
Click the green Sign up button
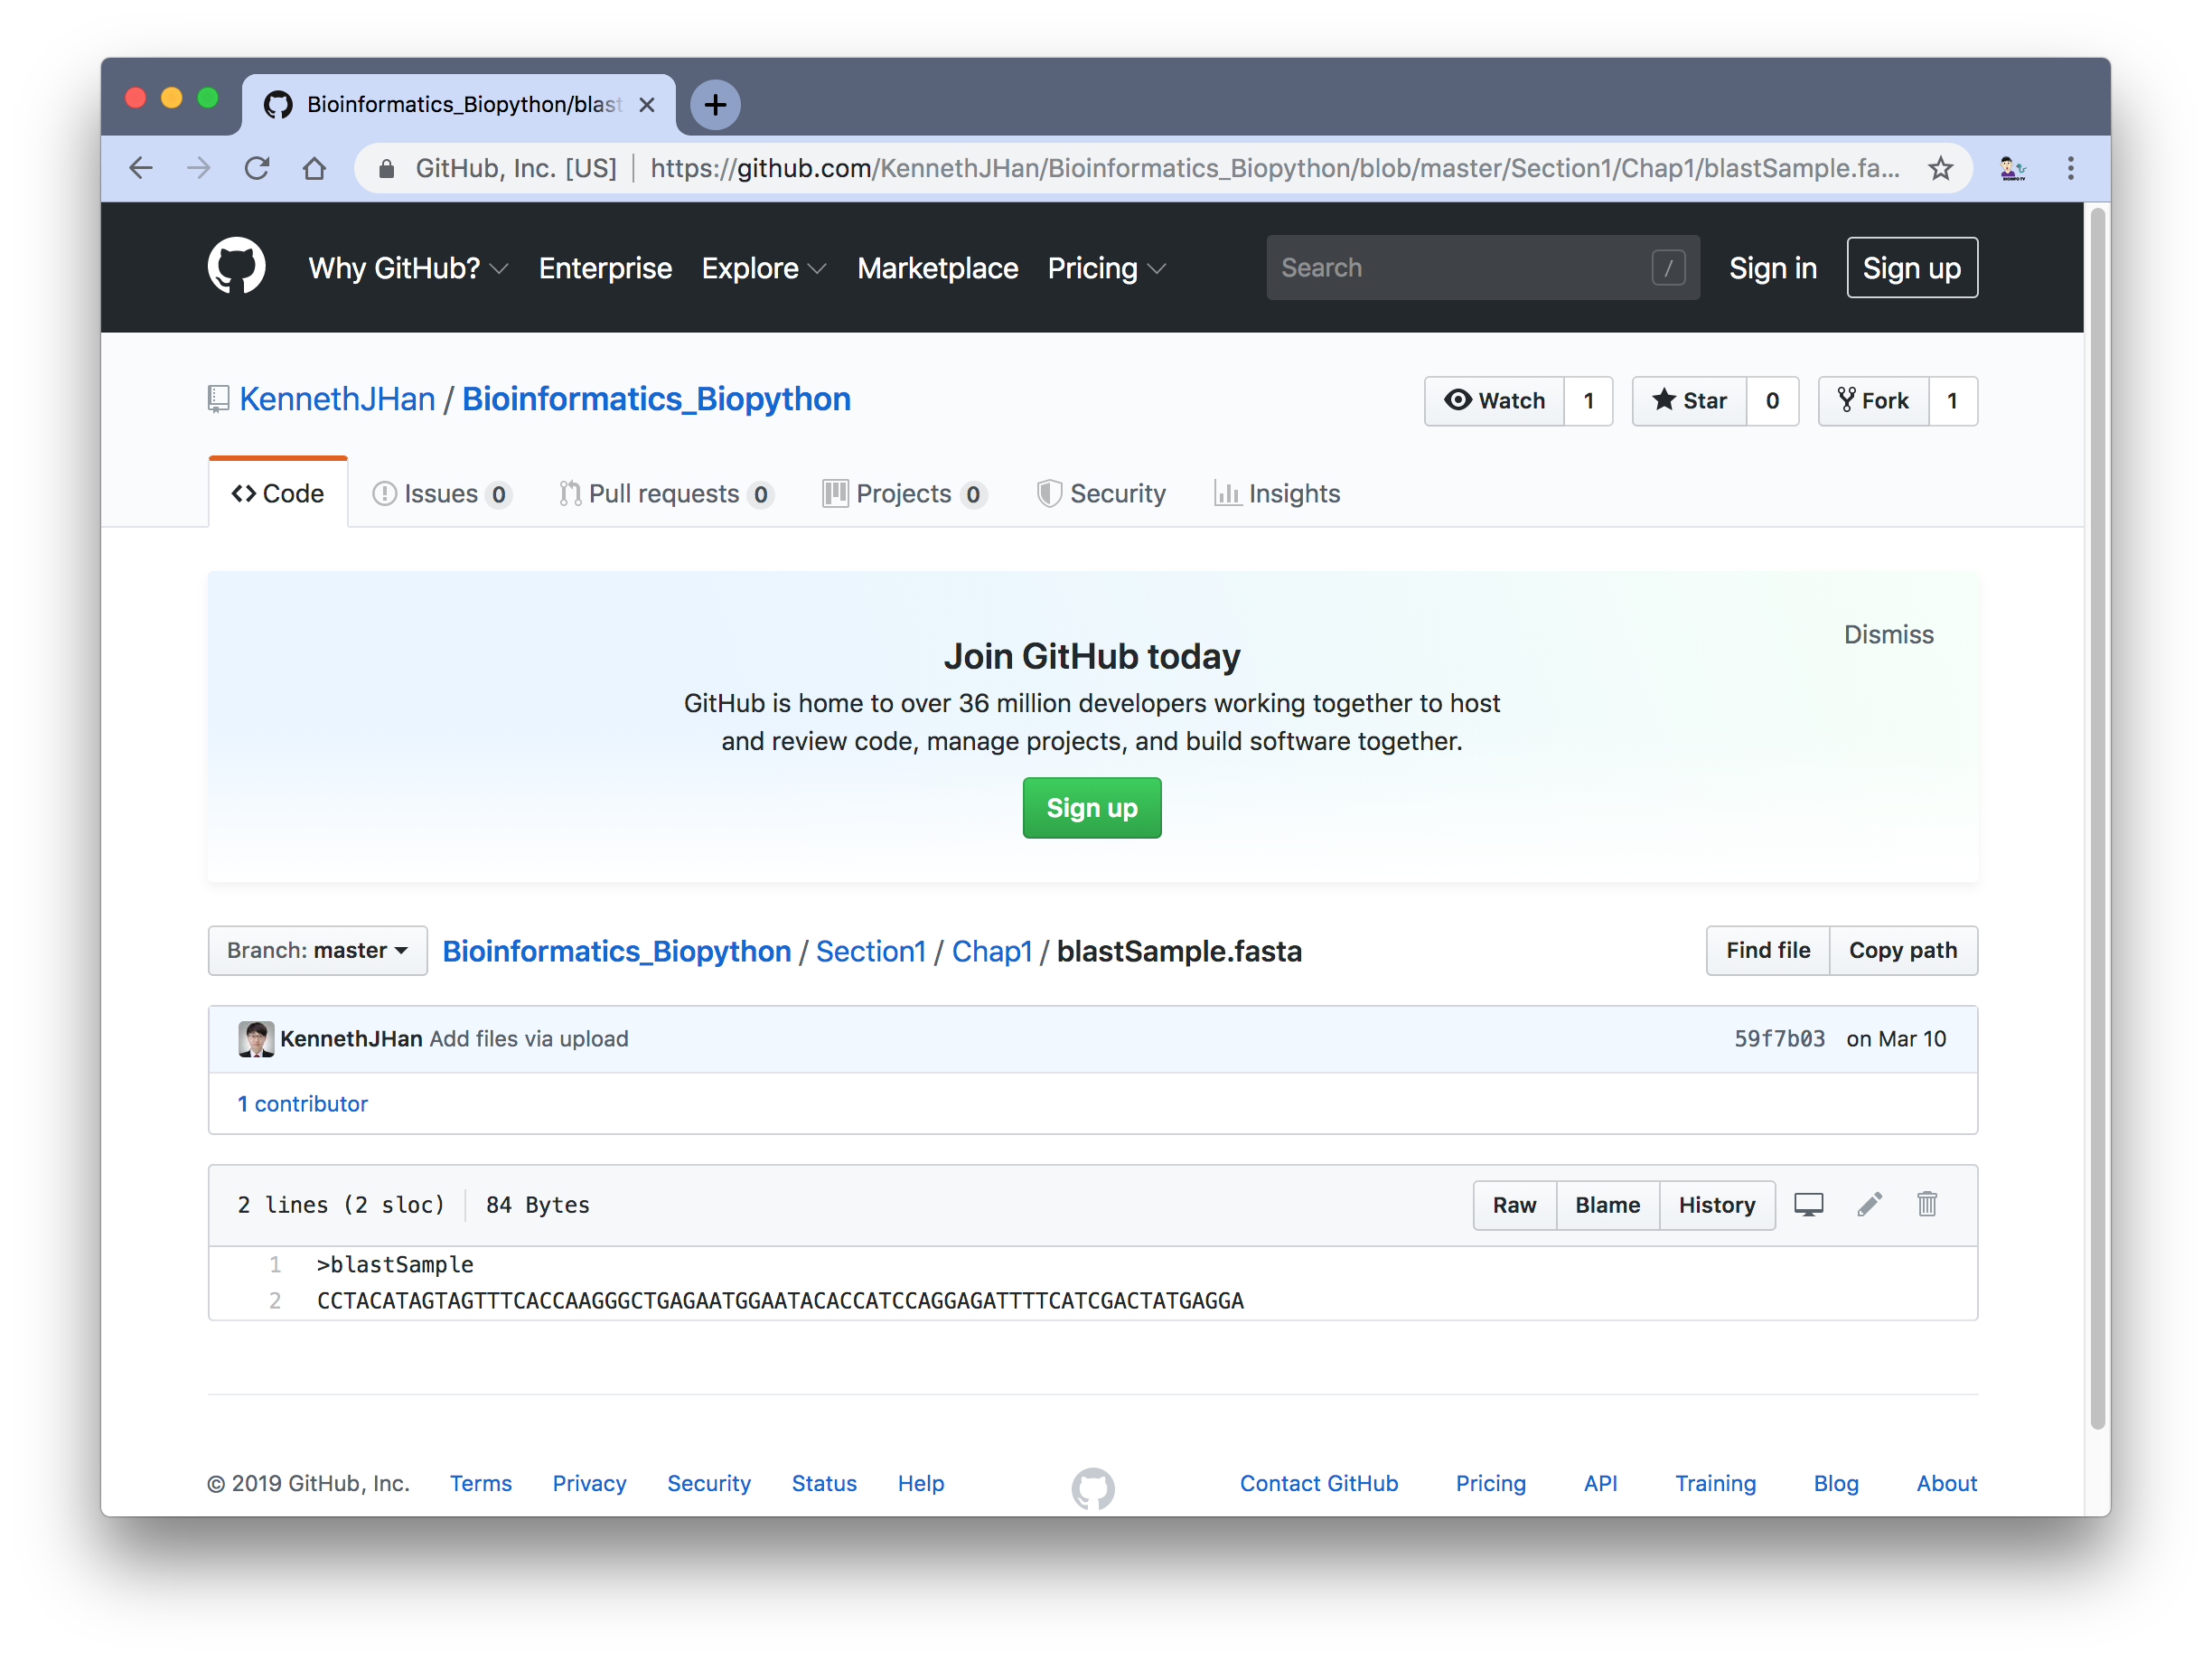[1091, 807]
